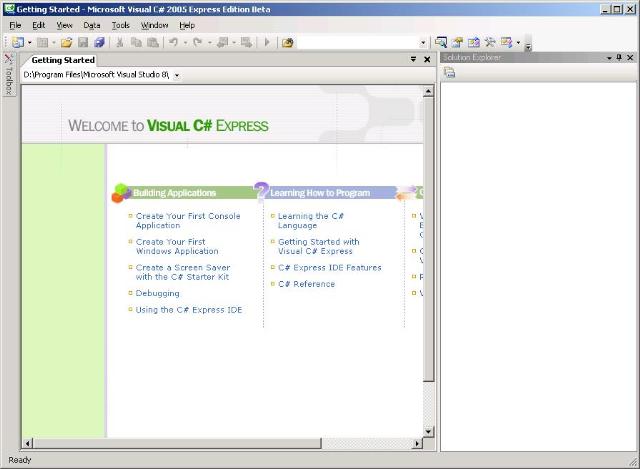
Task: Click the Properties icon in Solution Explorer
Action: tap(449, 73)
